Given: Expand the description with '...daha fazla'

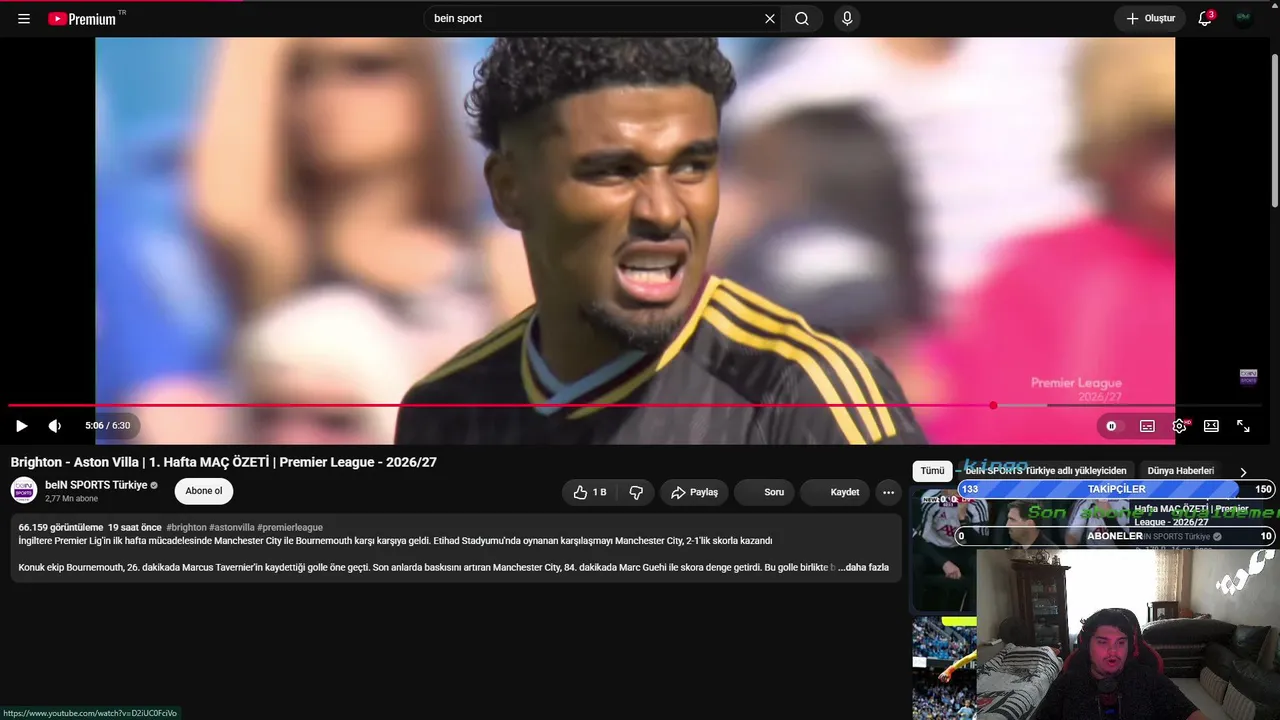Looking at the screenshot, I should pyautogui.click(x=863, y=567).
